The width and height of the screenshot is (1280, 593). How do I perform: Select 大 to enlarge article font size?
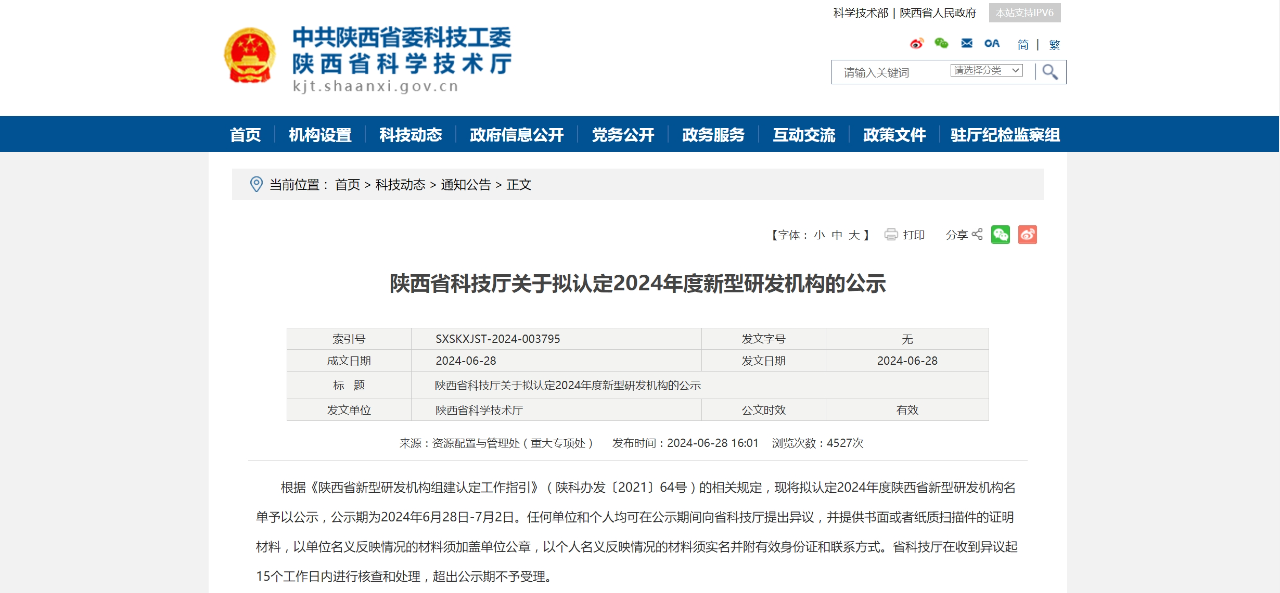[x=852, y=234]
